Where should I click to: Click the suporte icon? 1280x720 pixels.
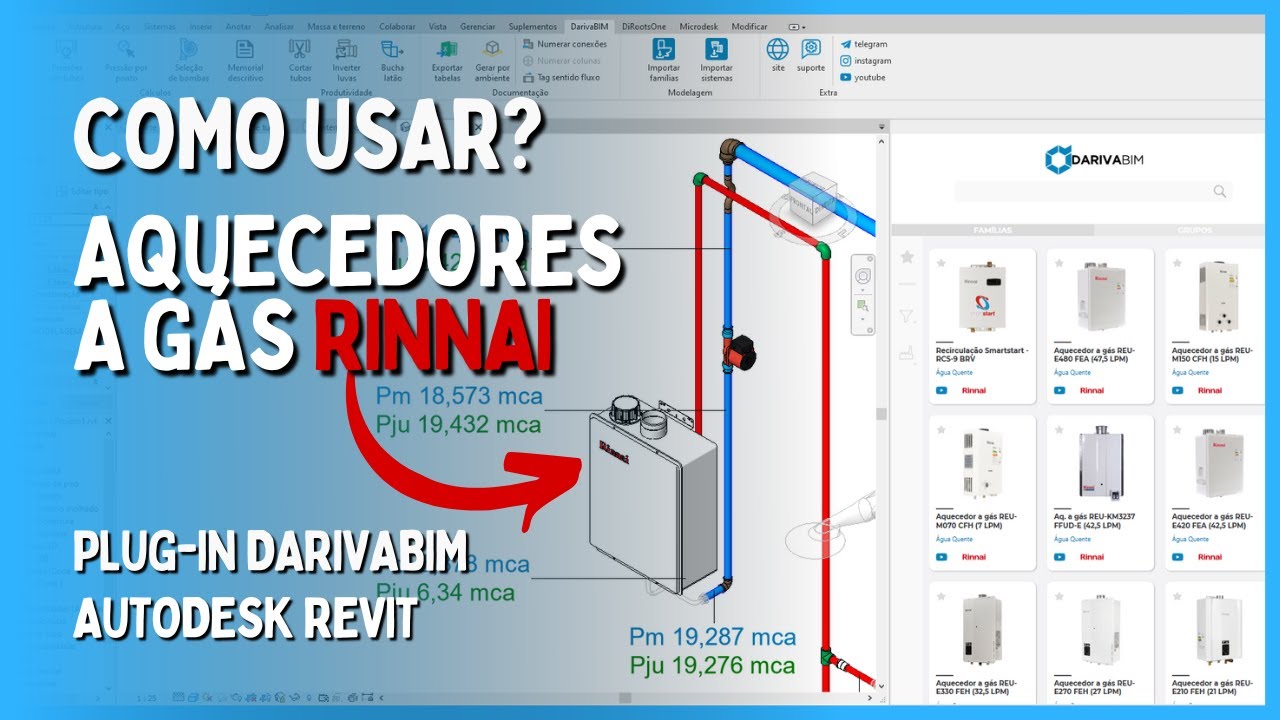pos(811,54)
